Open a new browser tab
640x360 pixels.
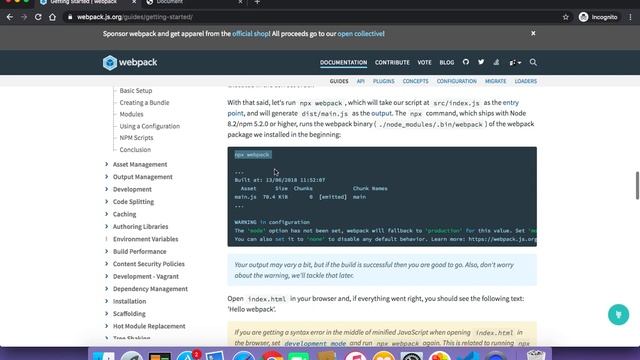257,2
